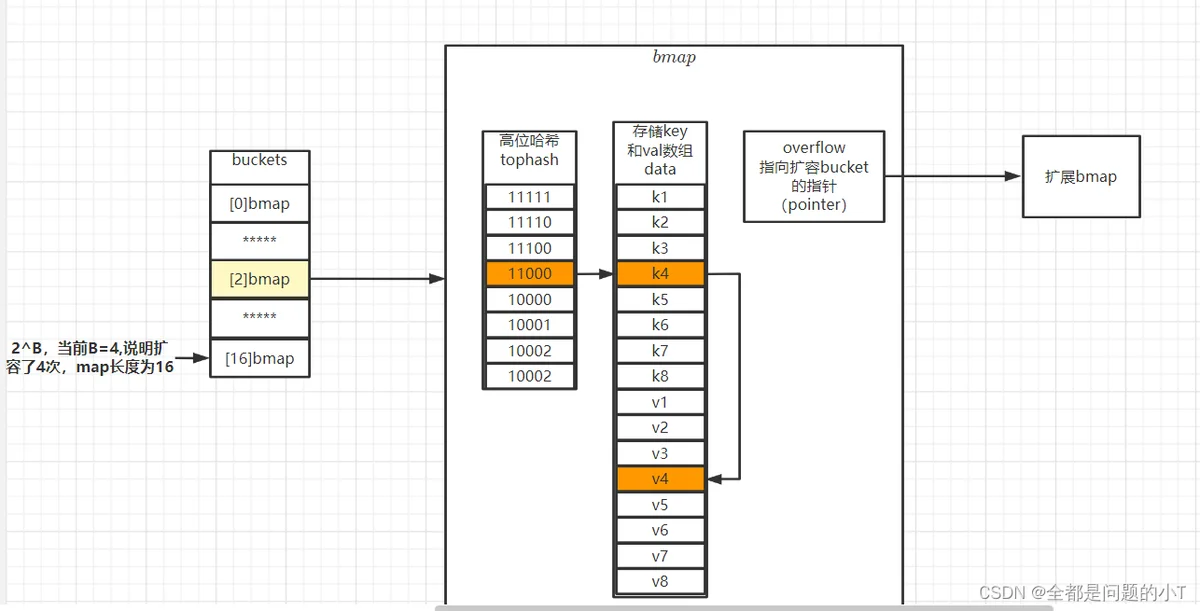Select the k7 key cell
The image size is (1200, 611).
[660, 351]
